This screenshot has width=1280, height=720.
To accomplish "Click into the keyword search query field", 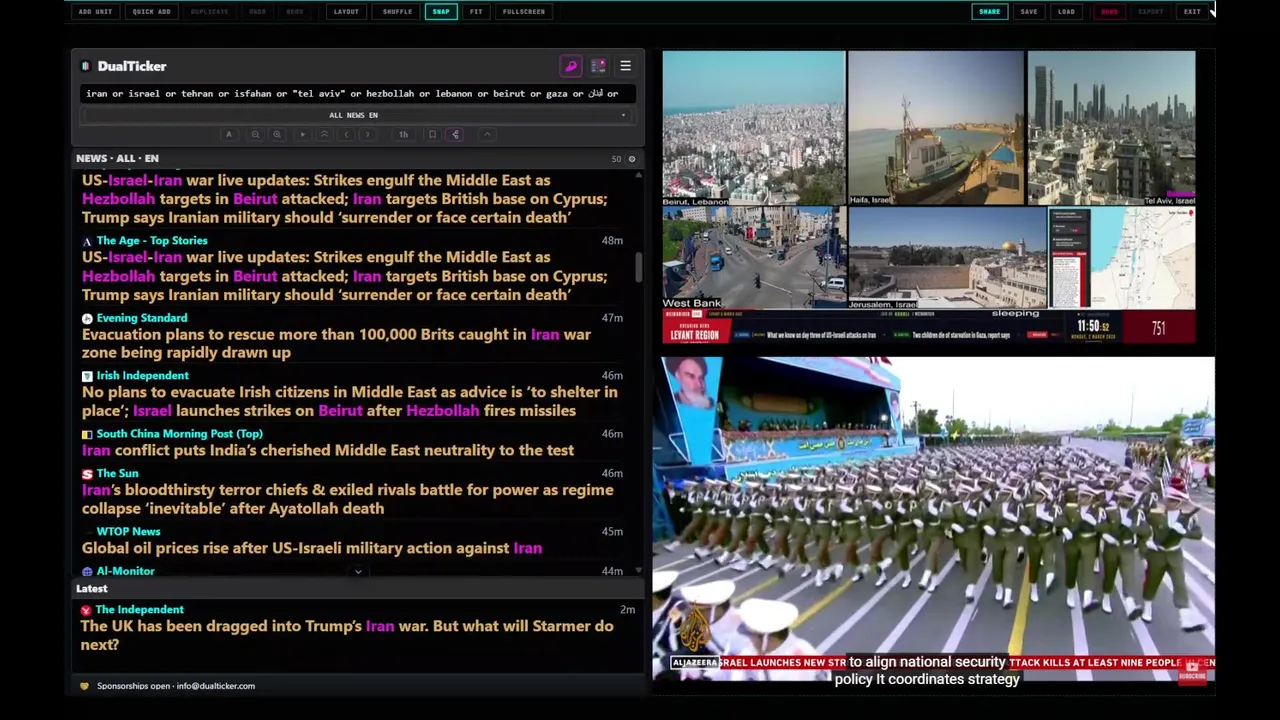I will 356,94.
